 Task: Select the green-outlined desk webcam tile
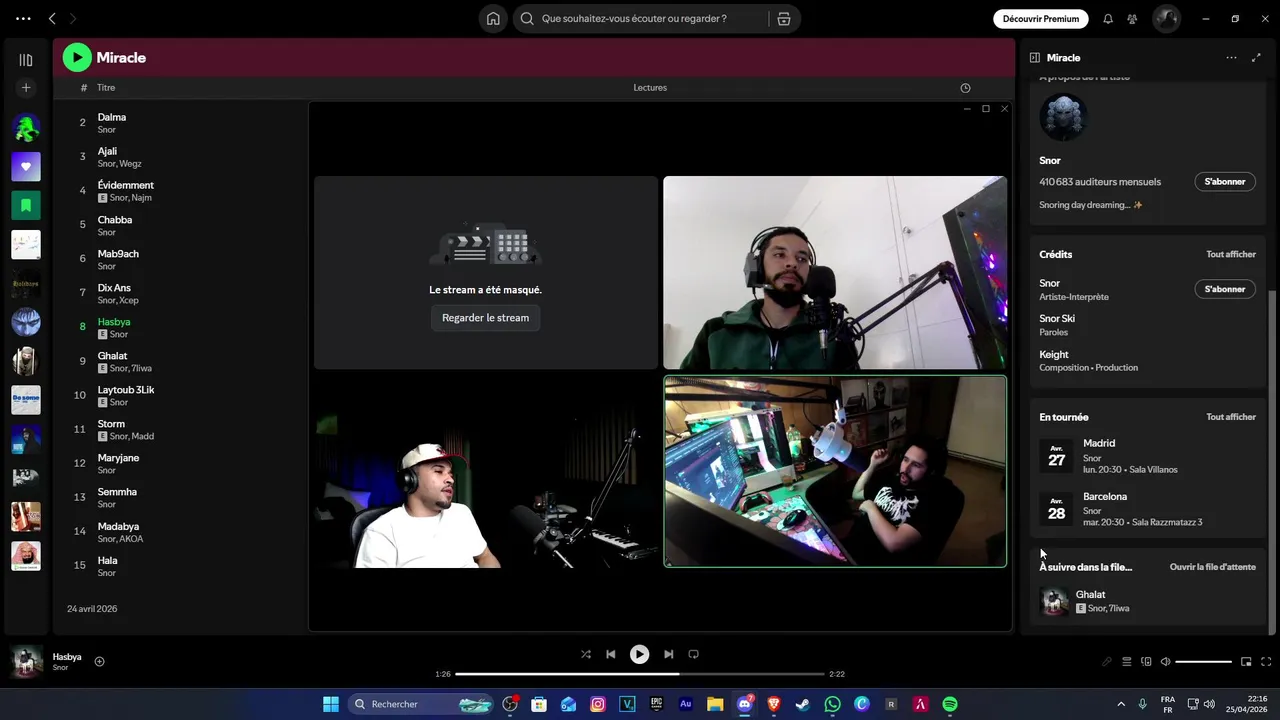[x=835, y=472]
